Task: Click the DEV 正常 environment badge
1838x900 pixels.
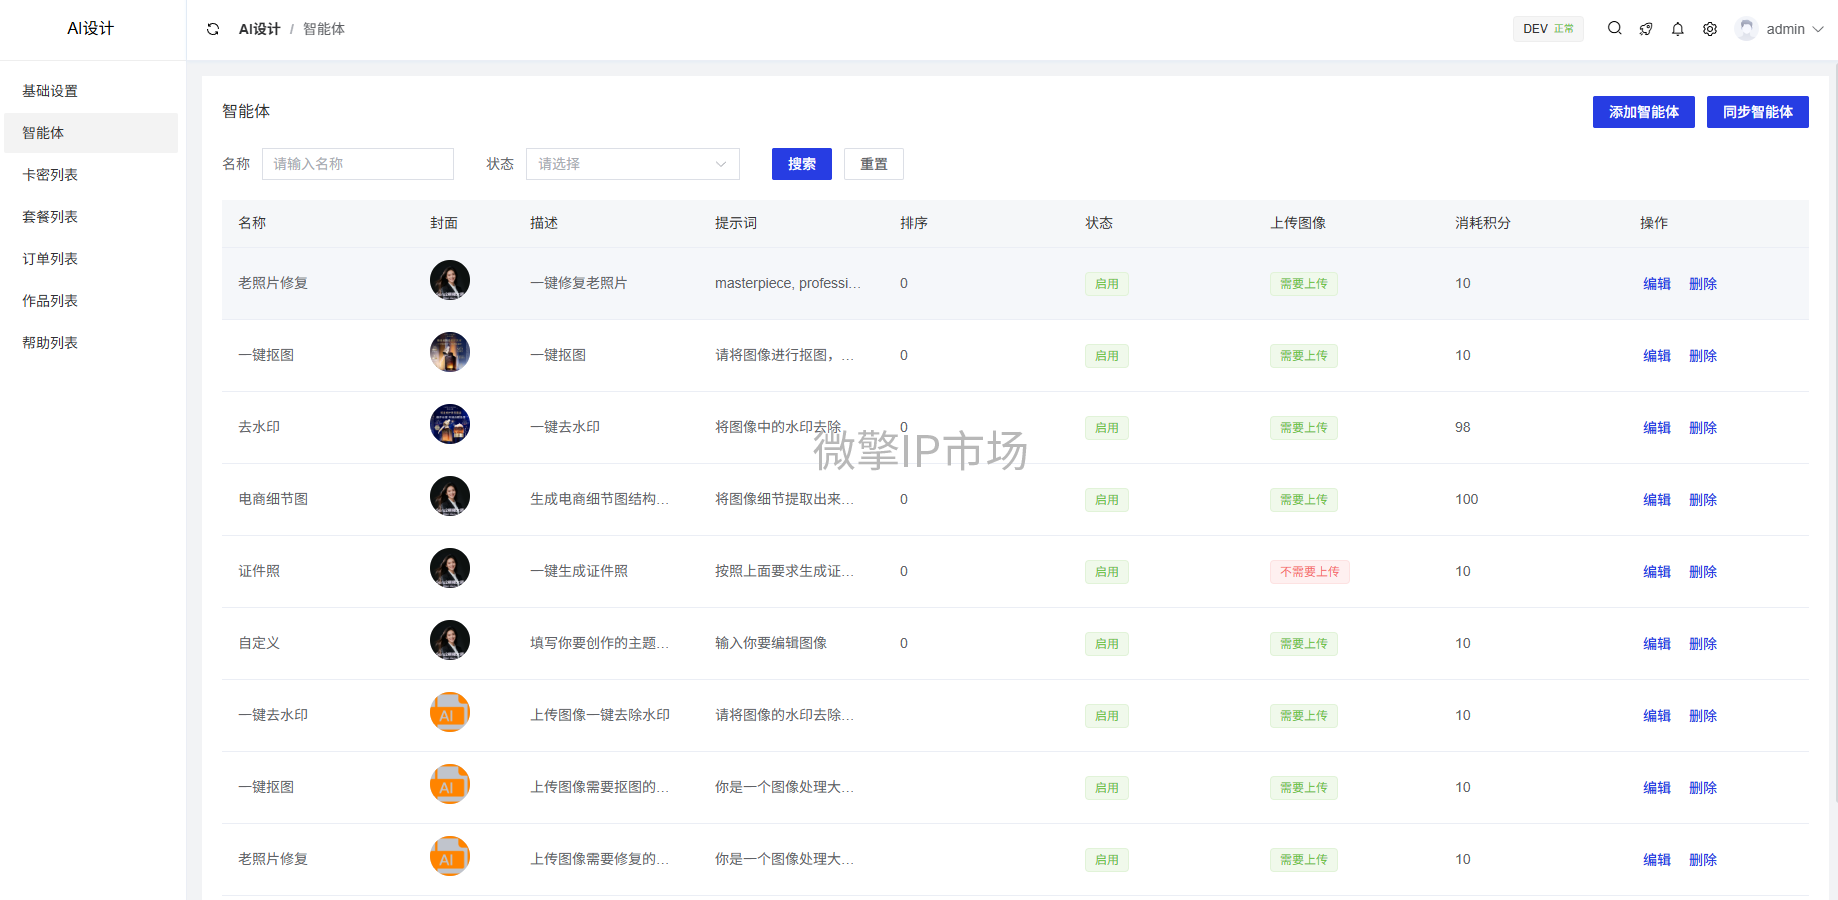Action: click(1547, 29)
